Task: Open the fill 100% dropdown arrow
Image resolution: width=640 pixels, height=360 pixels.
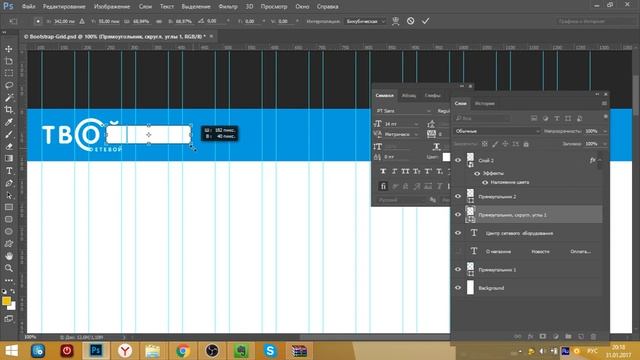Action: [x=604, y=144]
